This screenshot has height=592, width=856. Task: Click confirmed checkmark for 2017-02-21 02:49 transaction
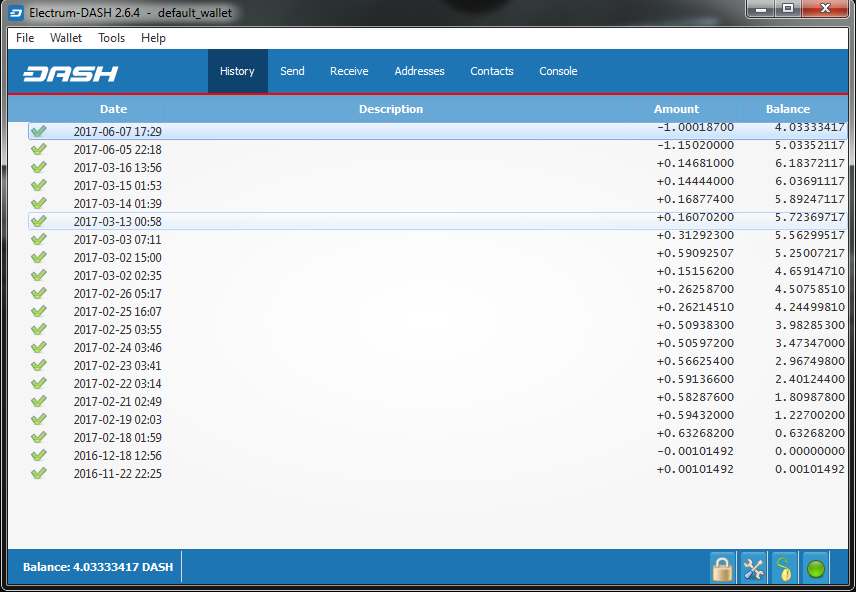coord(39,401)
